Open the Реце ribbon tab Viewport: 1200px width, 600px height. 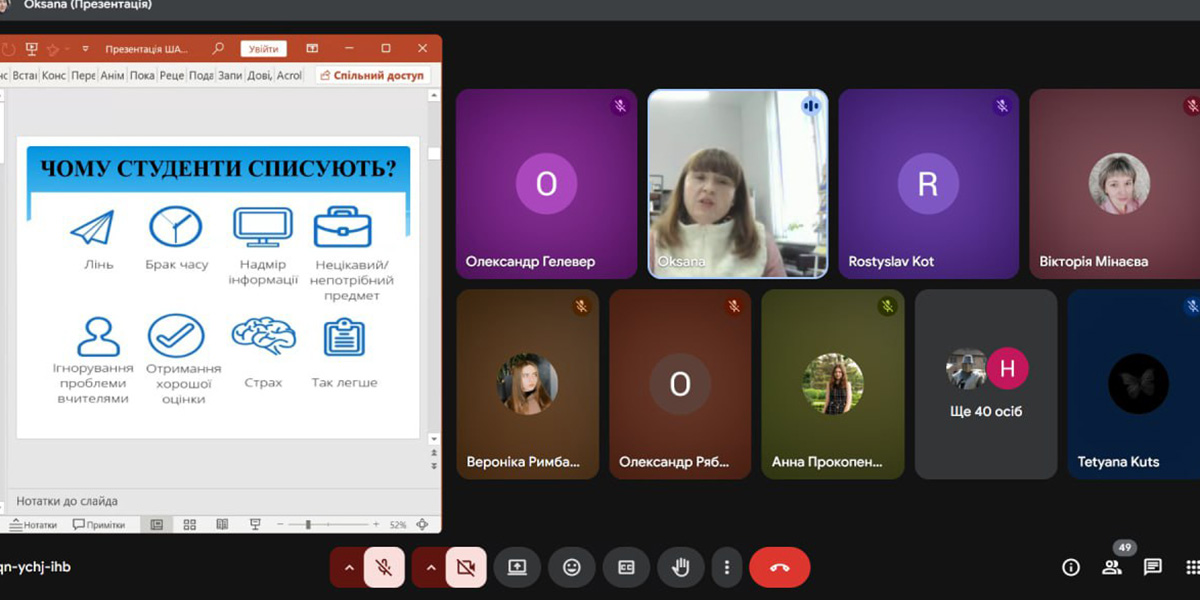[x=171, y=76]
